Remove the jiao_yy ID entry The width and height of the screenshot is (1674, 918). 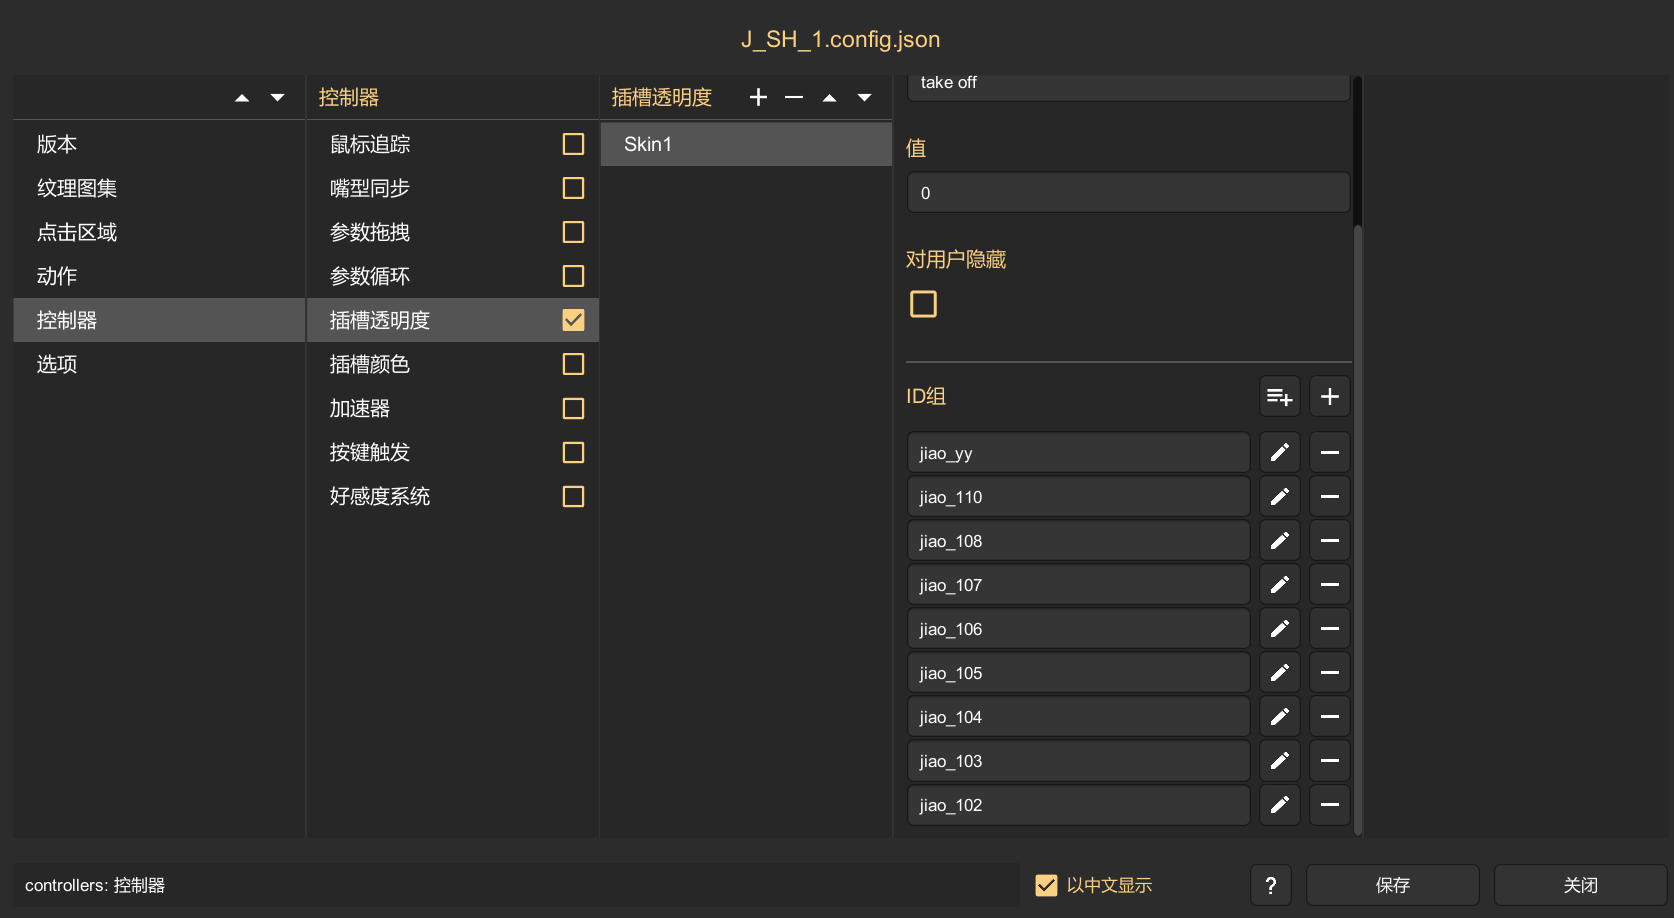(x=1330, y=453)
